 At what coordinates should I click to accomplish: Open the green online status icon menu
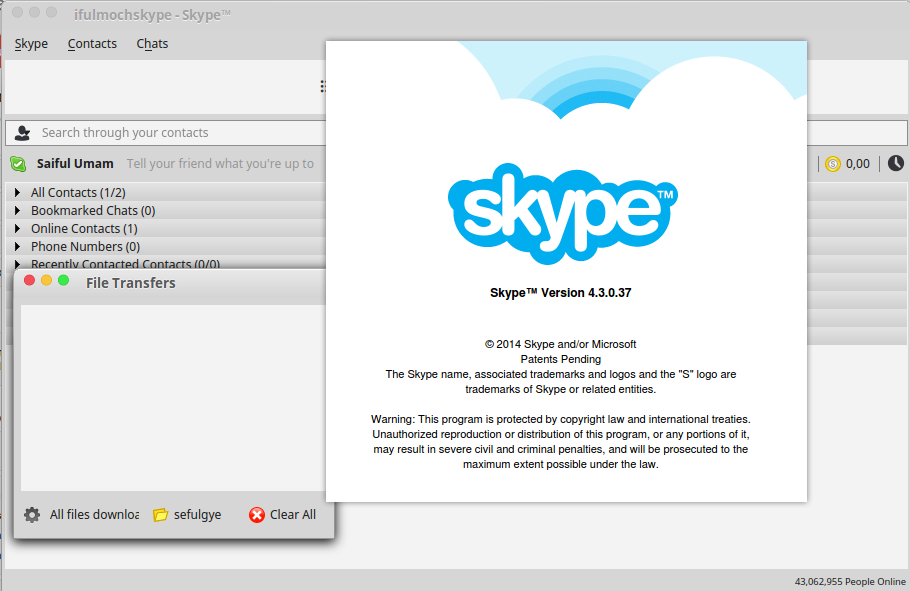[18, 164]
